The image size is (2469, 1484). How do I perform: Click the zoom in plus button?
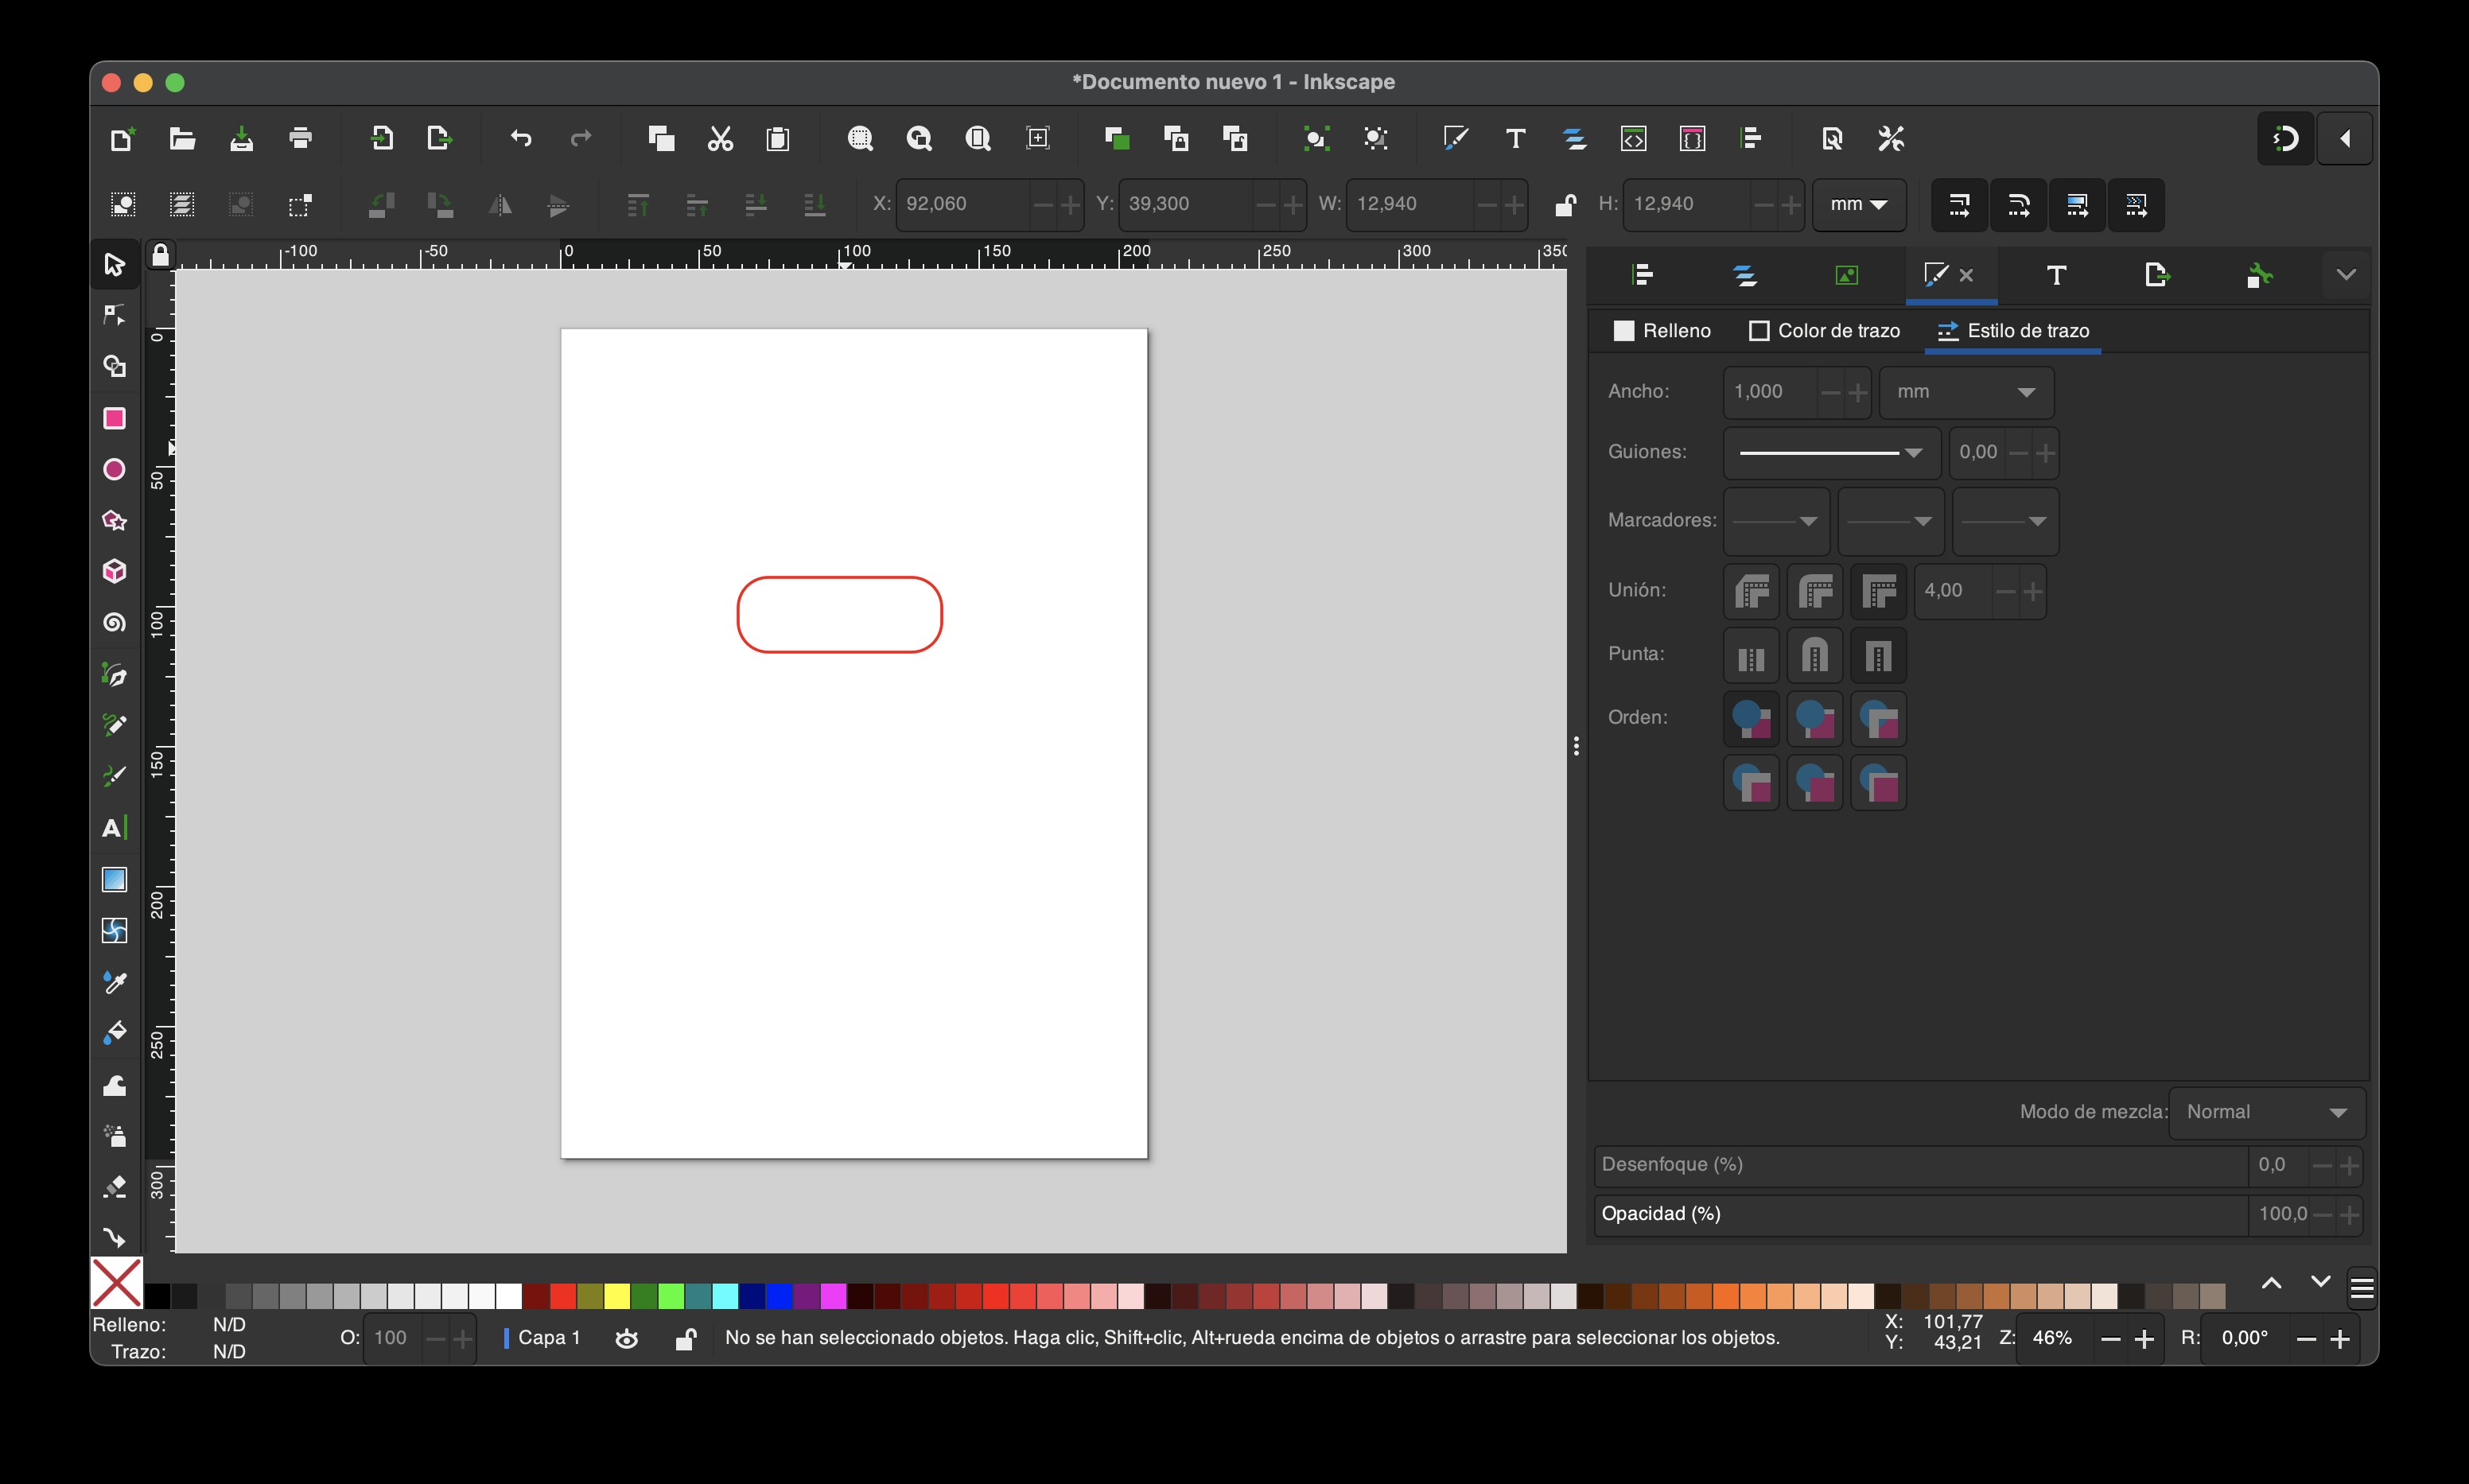point(2143,1339)
